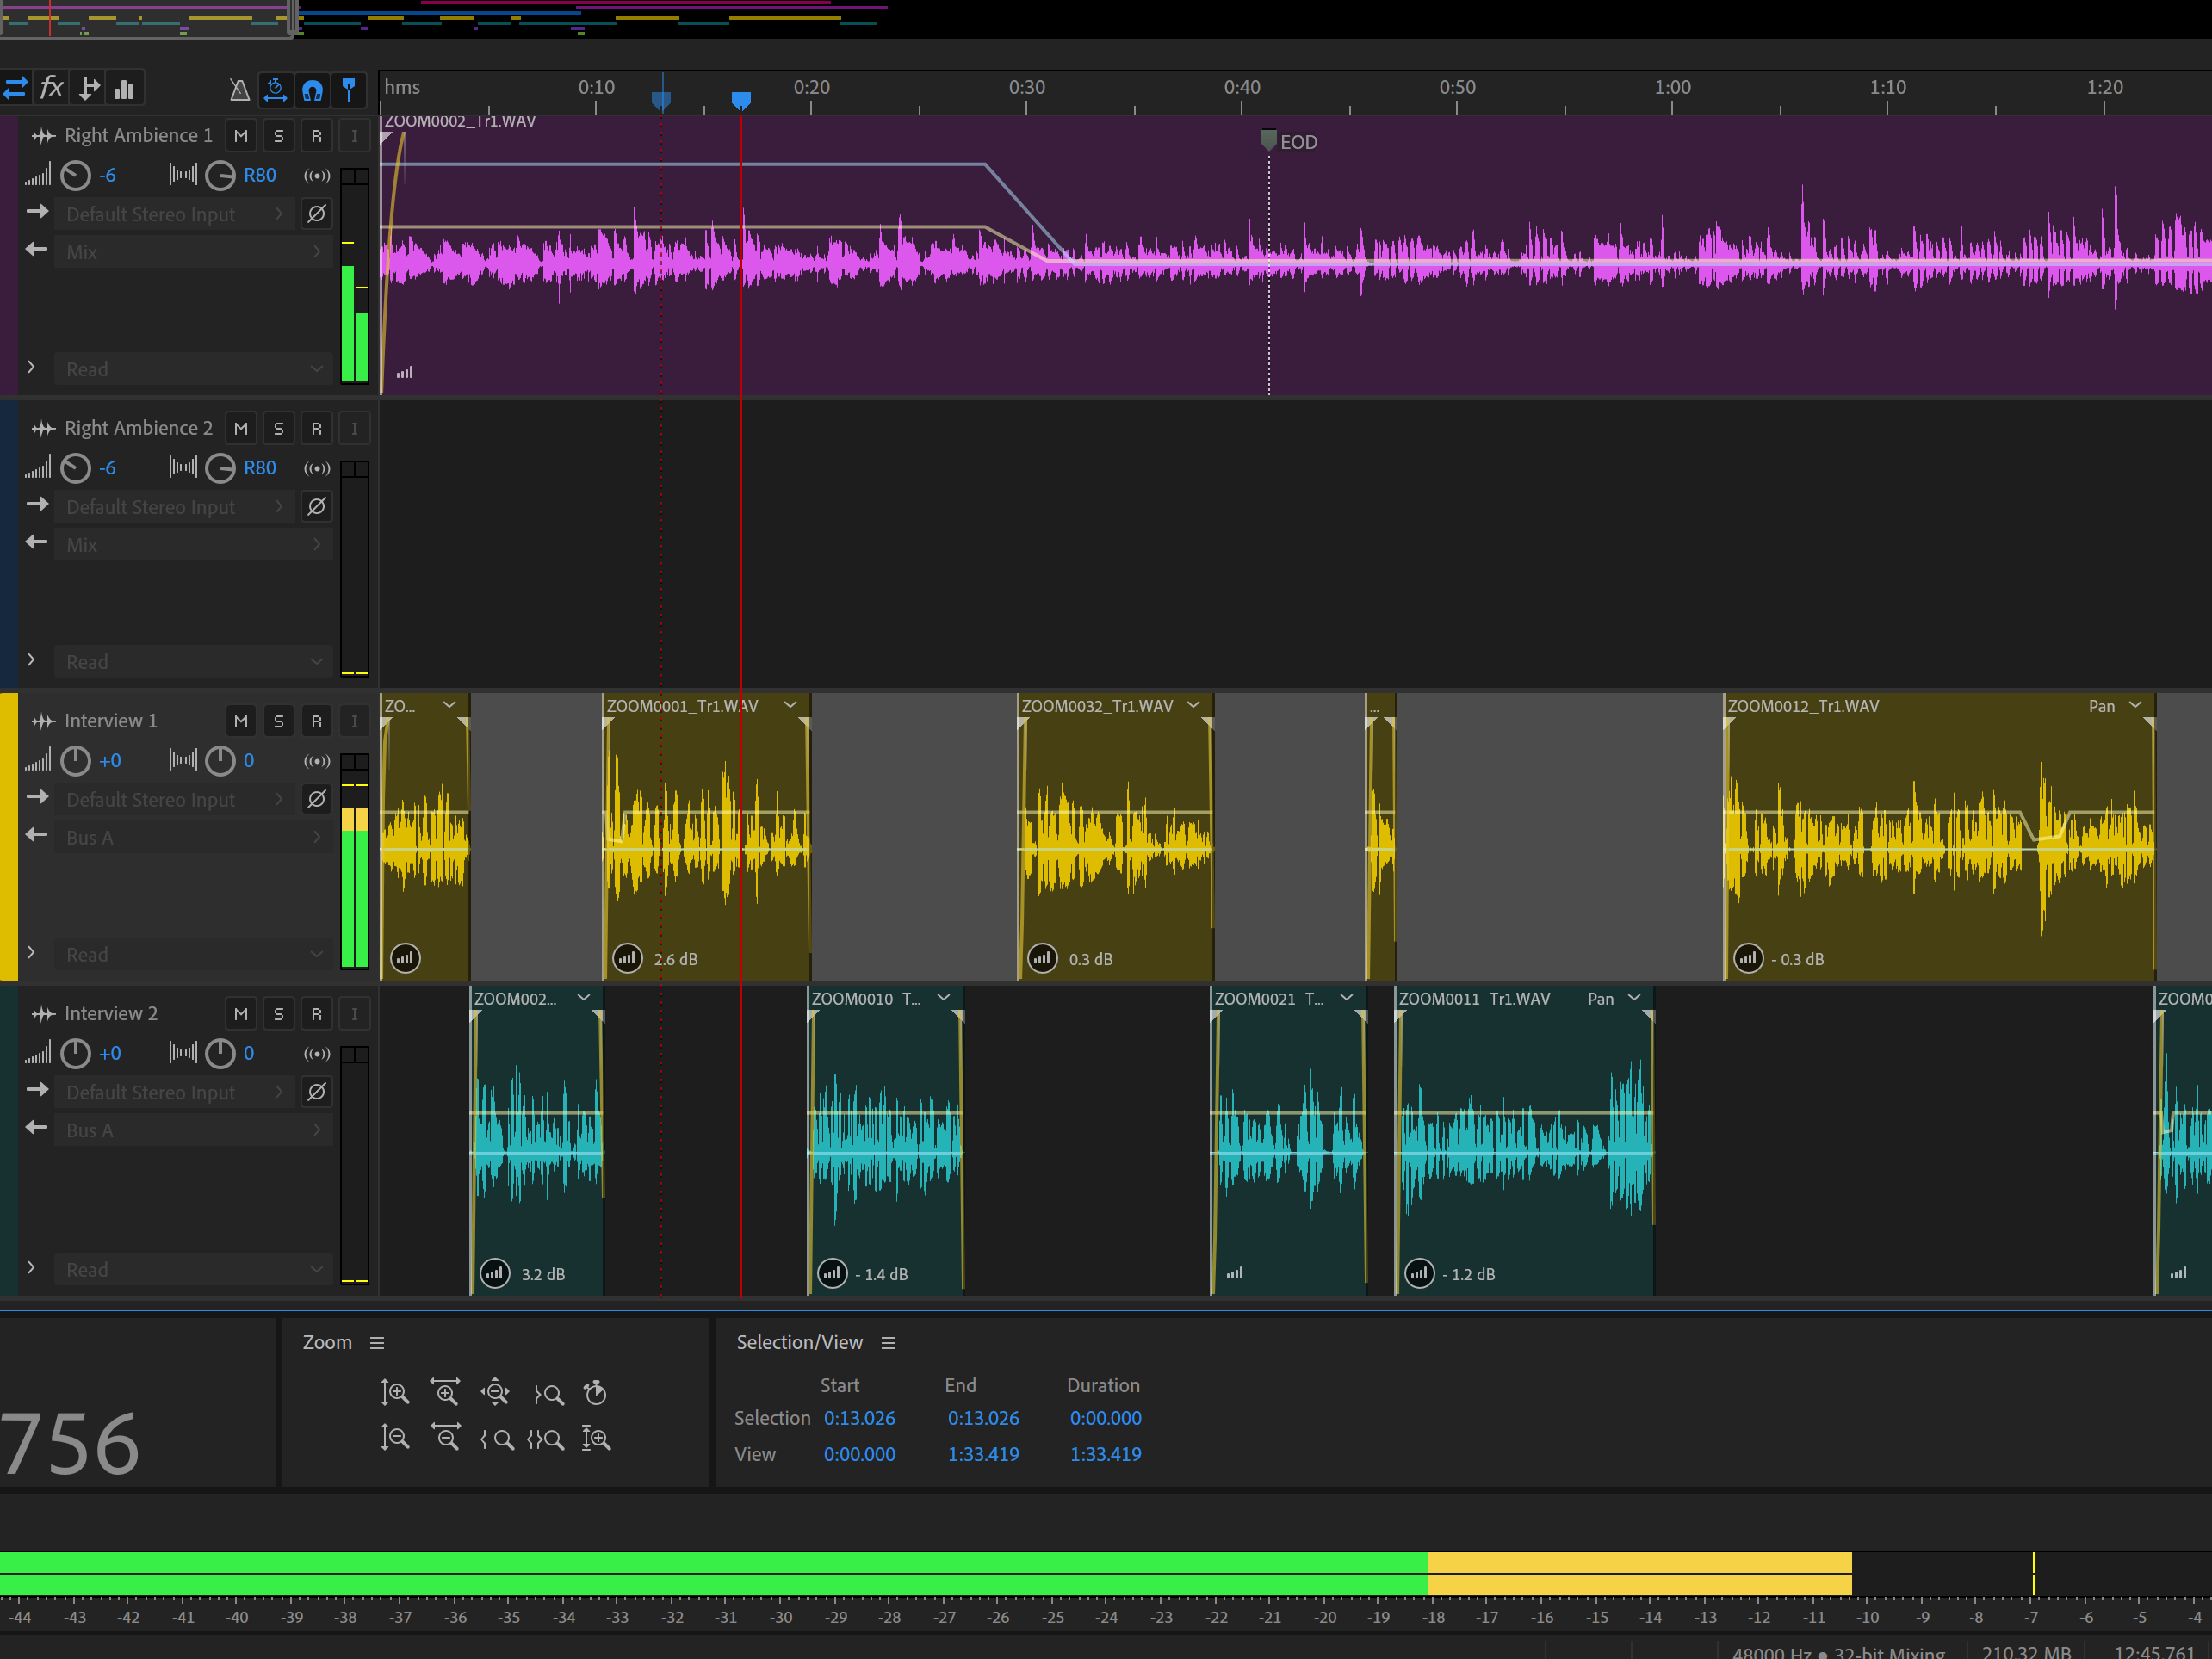Click the View End time value

click(x=983, y=1454)
